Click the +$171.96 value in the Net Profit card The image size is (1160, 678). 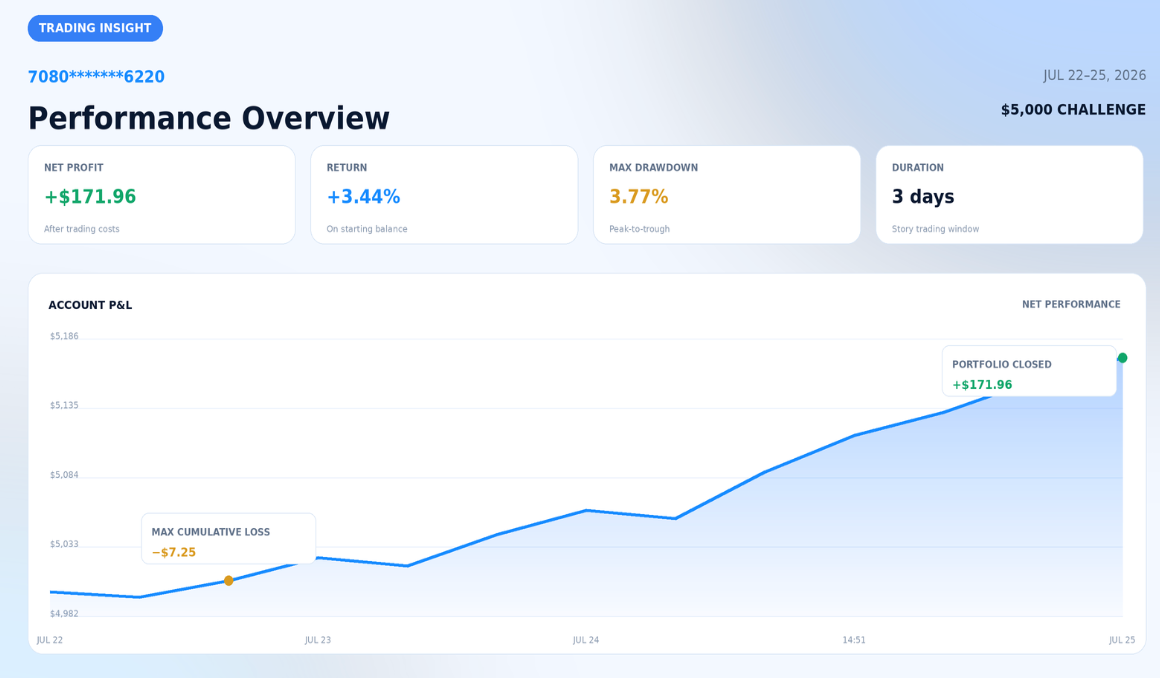point(90,197)
